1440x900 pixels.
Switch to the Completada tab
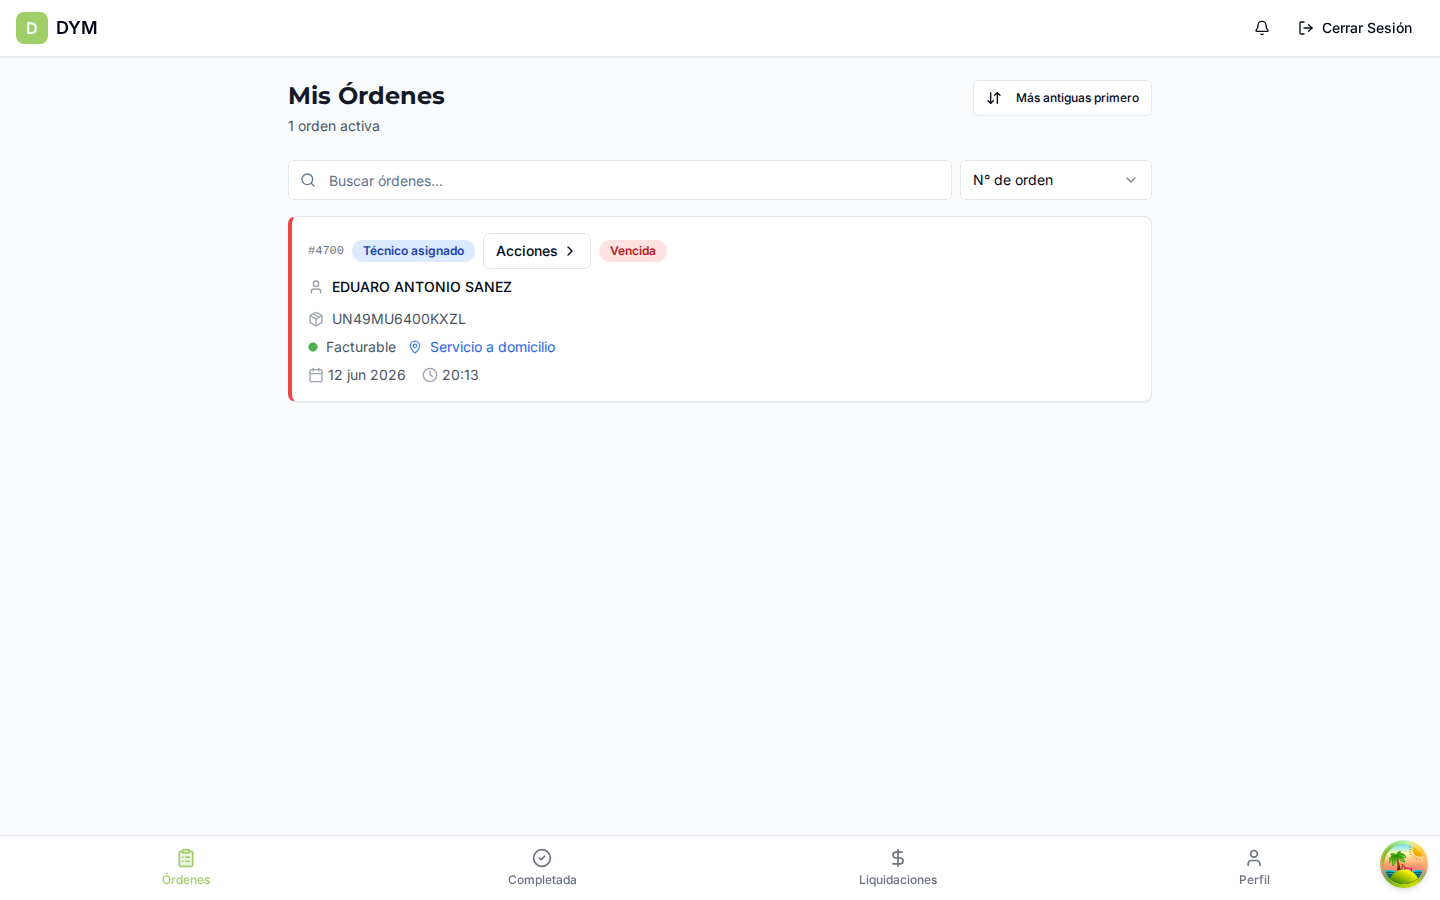tap(542, 867)
